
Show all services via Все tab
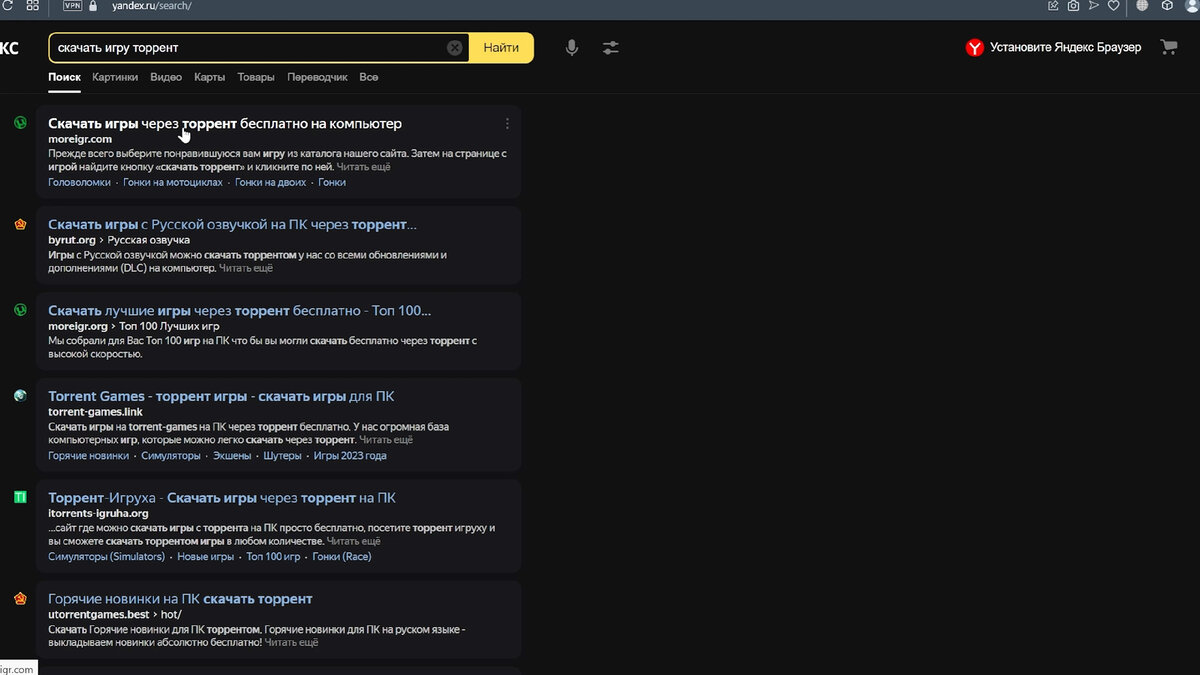click(x=369, y=77)
